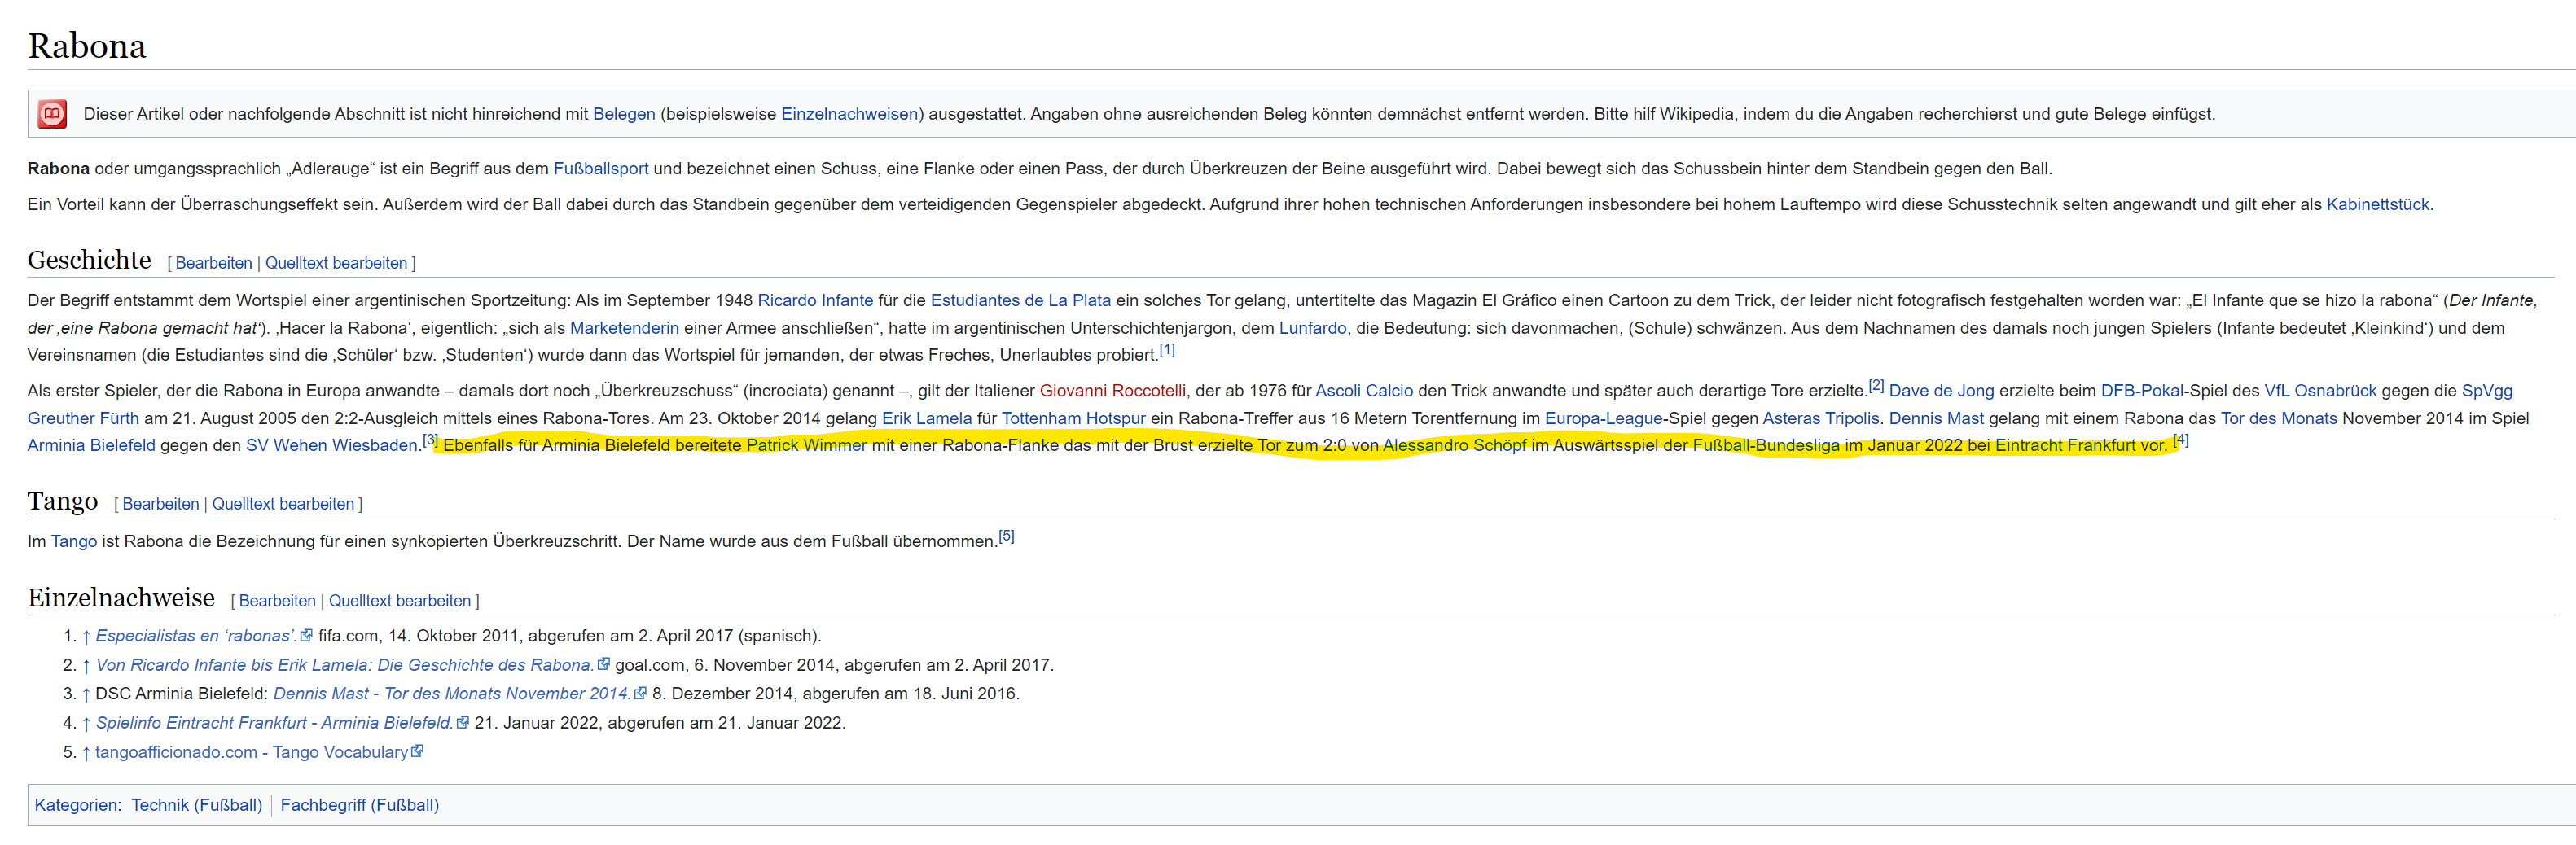Open the 'Asteras Tripolis' link
The height and width of the screenshot is (845, 2576).
pyautogui.click(x=1820, y=418)
